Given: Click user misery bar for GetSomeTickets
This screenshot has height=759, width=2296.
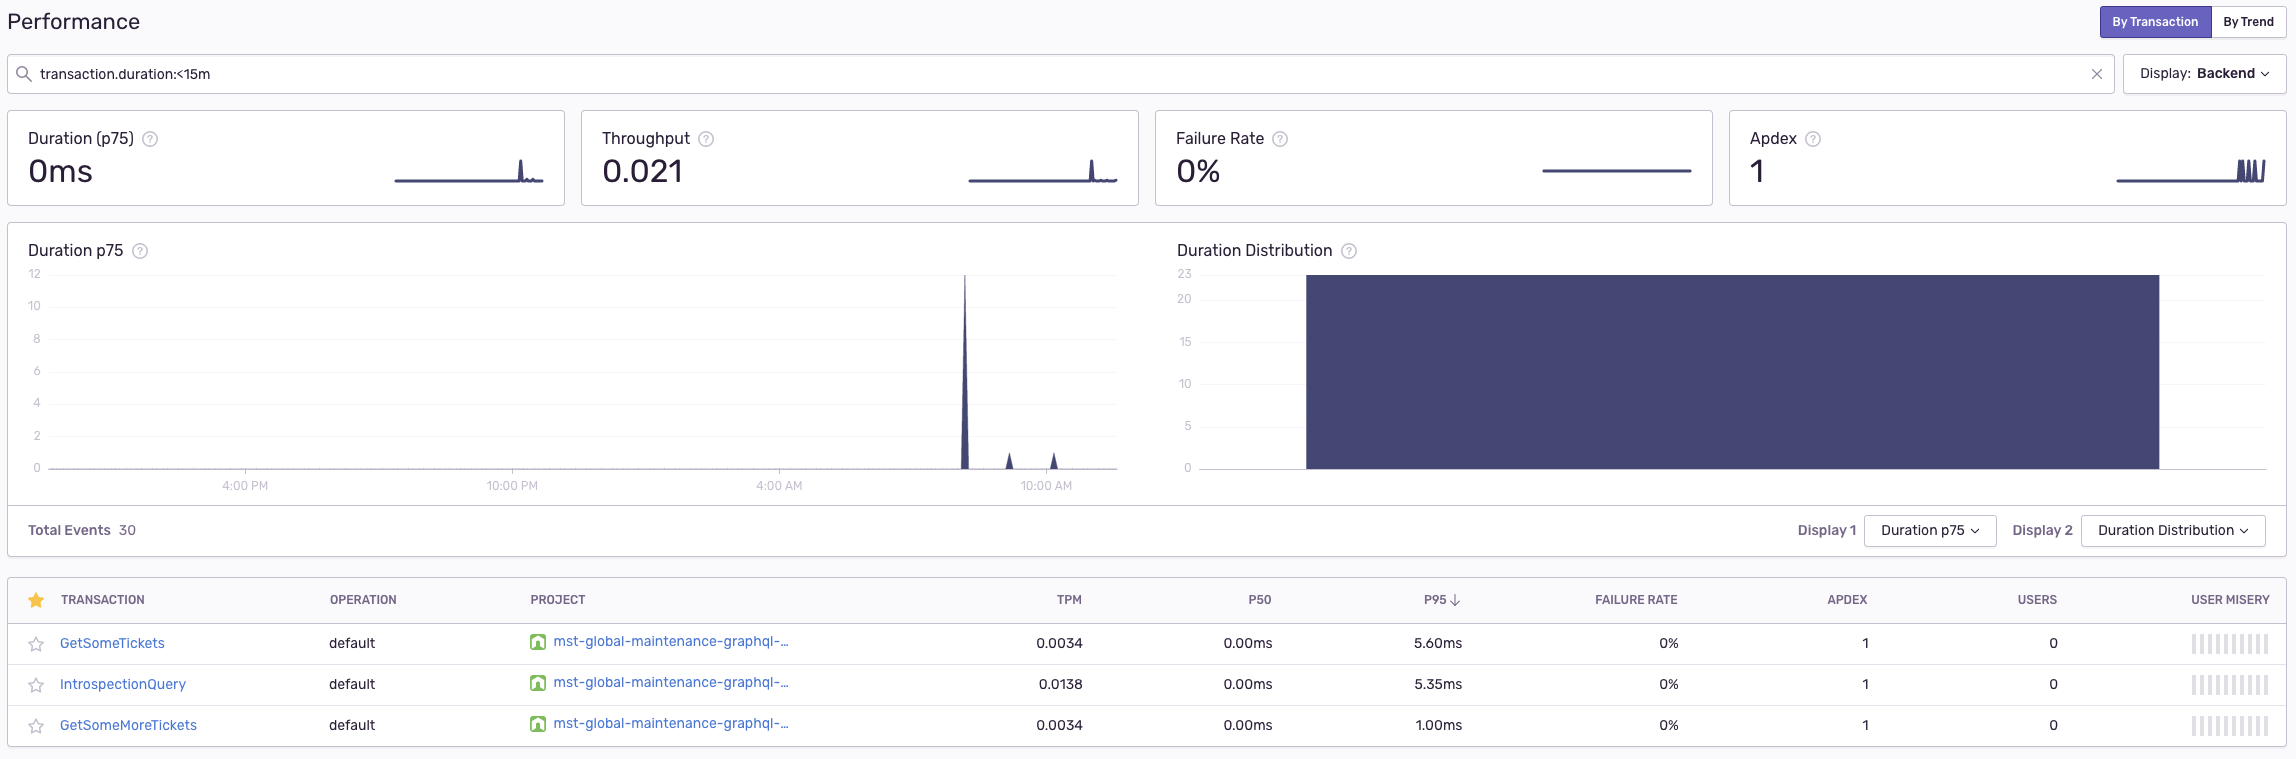Looking at the screenshot, I should click(x=2230, y=644).
